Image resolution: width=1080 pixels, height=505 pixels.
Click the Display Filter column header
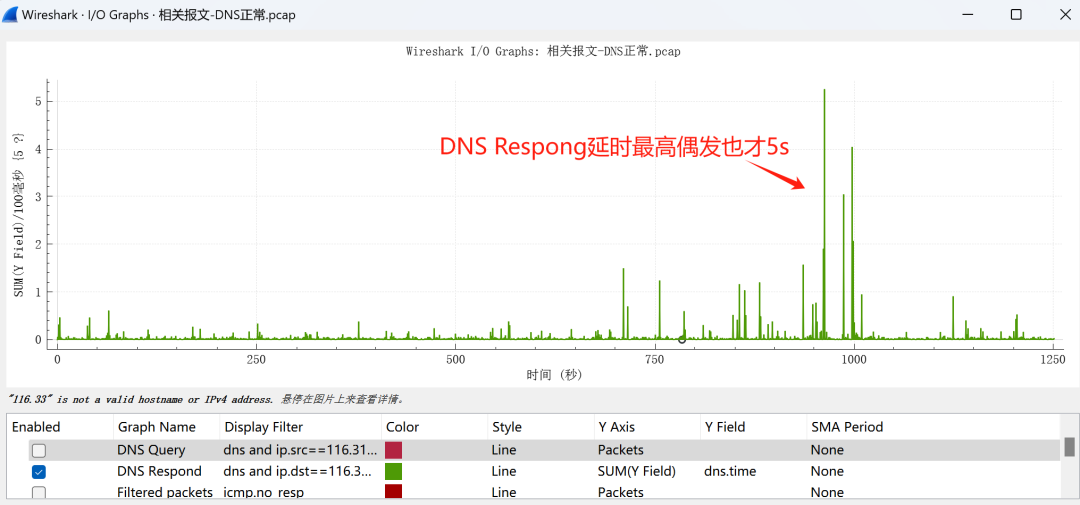coord(264,426)
